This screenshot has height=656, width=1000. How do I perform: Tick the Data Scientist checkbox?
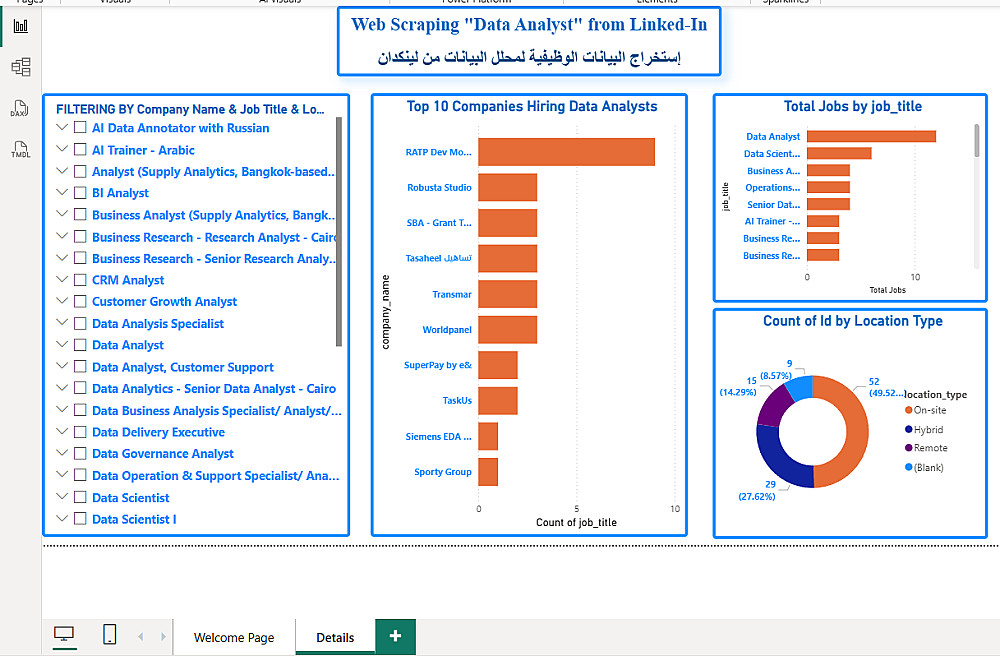pyautogui.click(x=80, y=497)
